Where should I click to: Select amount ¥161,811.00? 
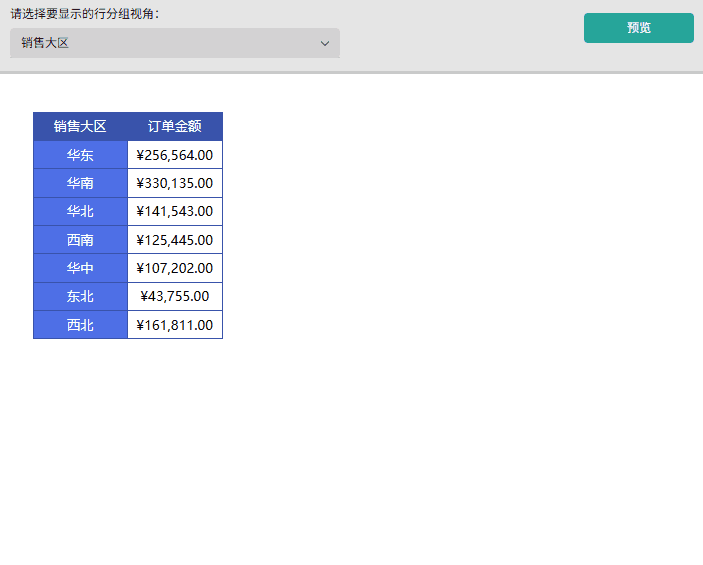[x=175, y=325]
